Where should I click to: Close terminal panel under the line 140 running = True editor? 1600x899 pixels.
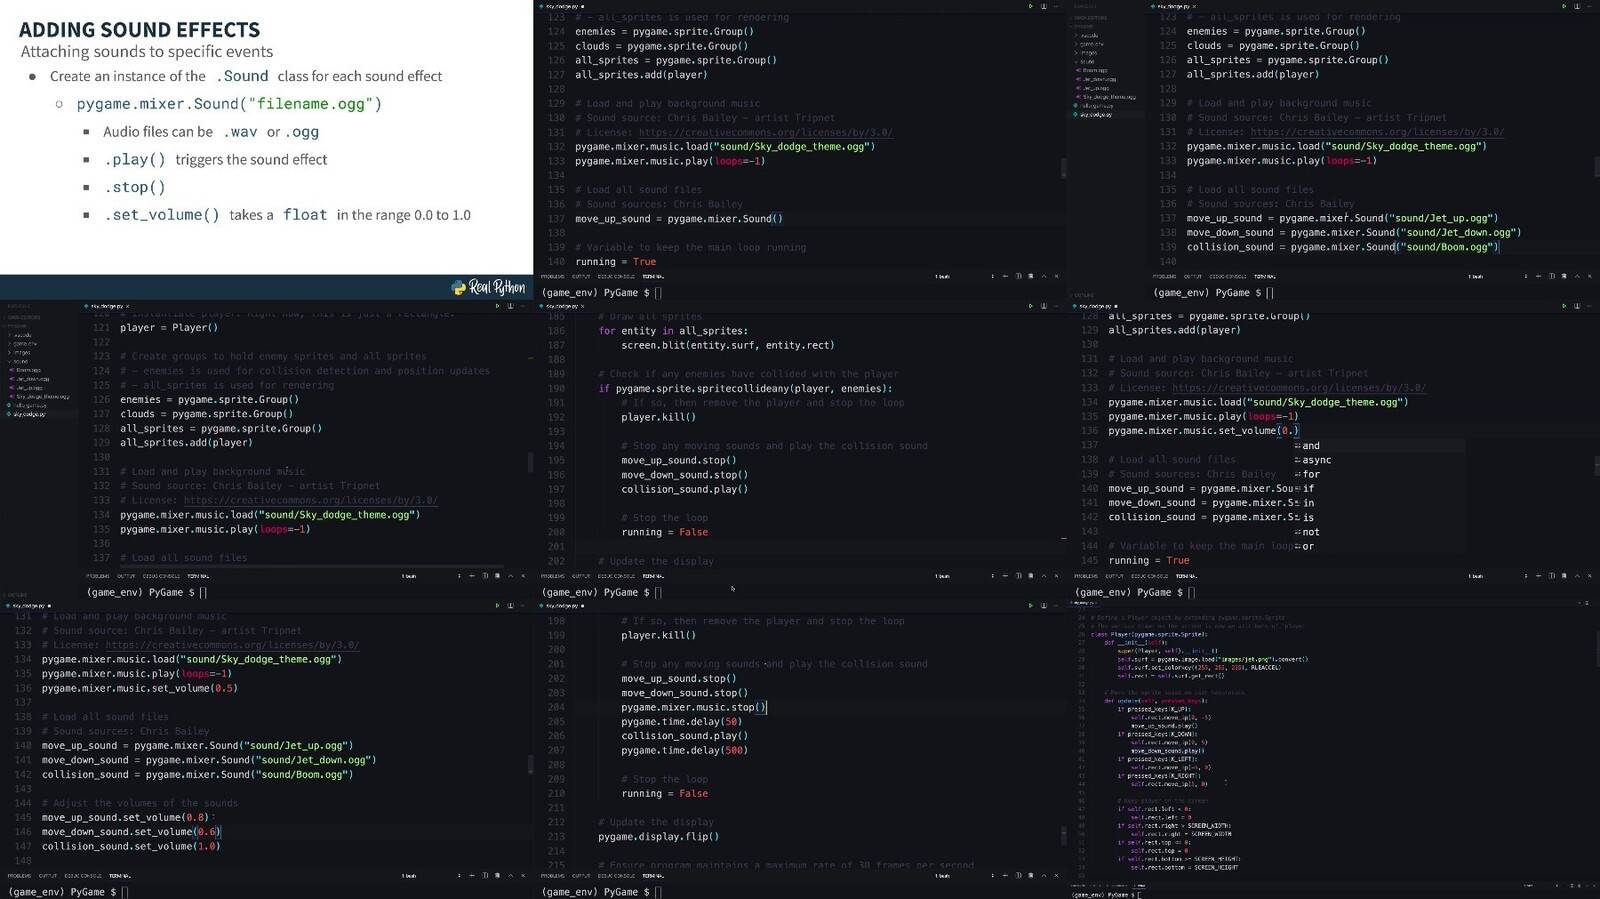pos(1056,276)
